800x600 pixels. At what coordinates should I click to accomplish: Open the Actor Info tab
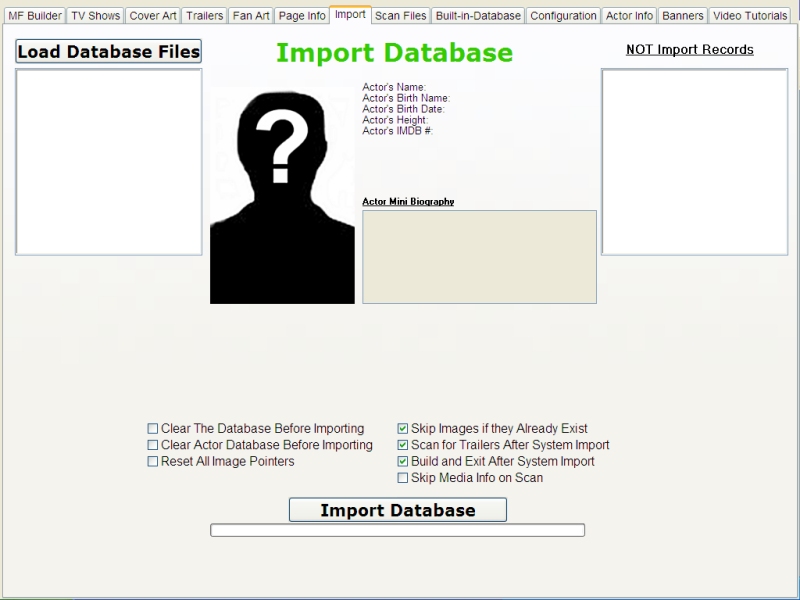(628, 15)
